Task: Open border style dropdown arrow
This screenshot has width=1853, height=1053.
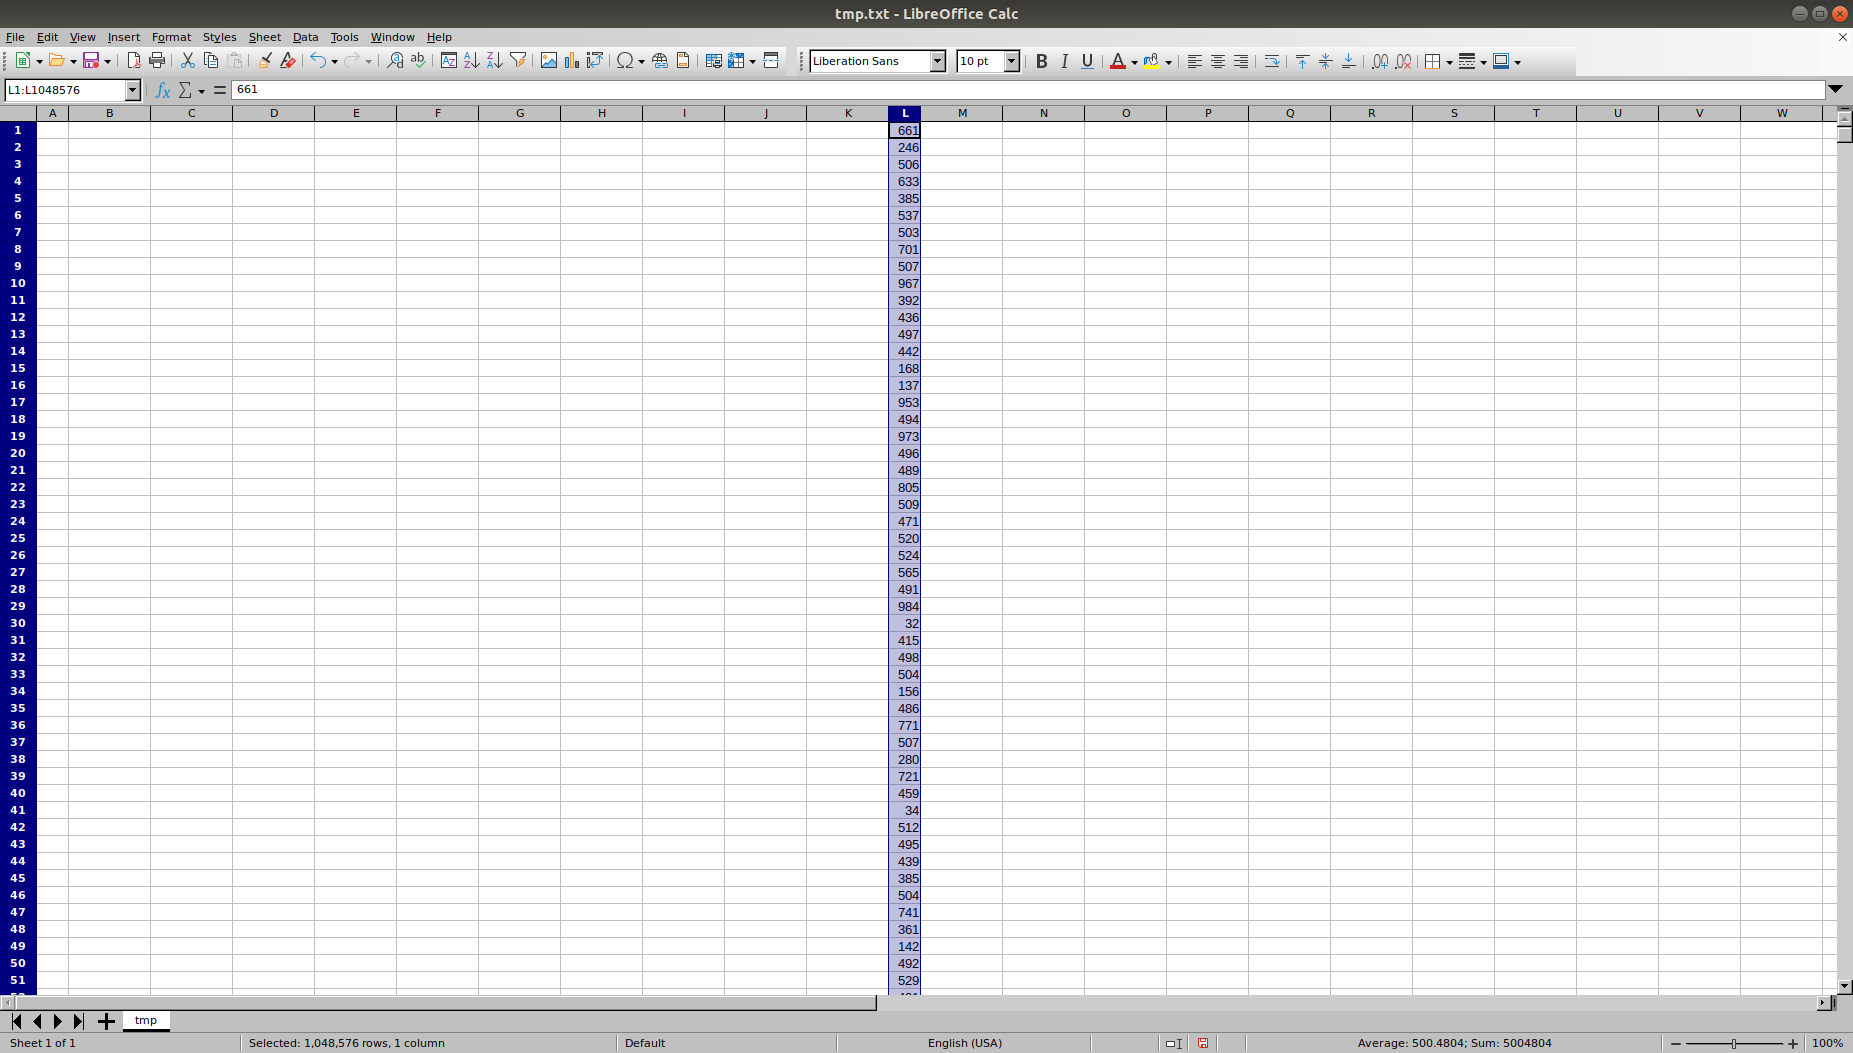Action: pyautogui.click(x=1483, y=62)
